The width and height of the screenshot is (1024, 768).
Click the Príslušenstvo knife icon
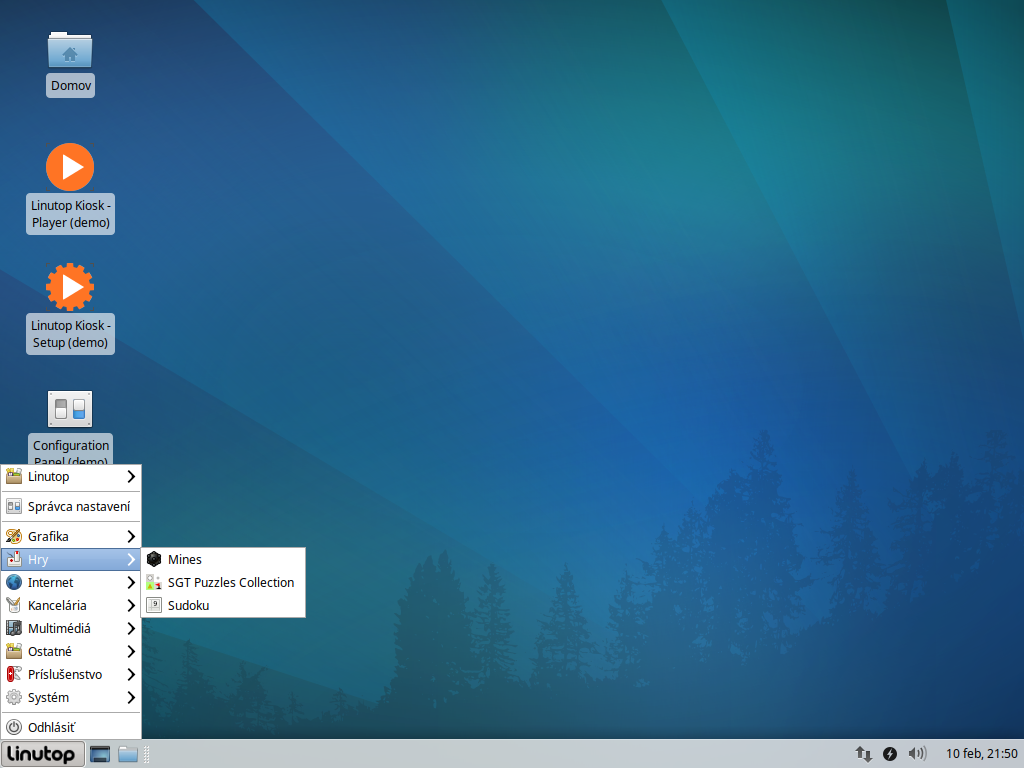click(x=14, y=674)
